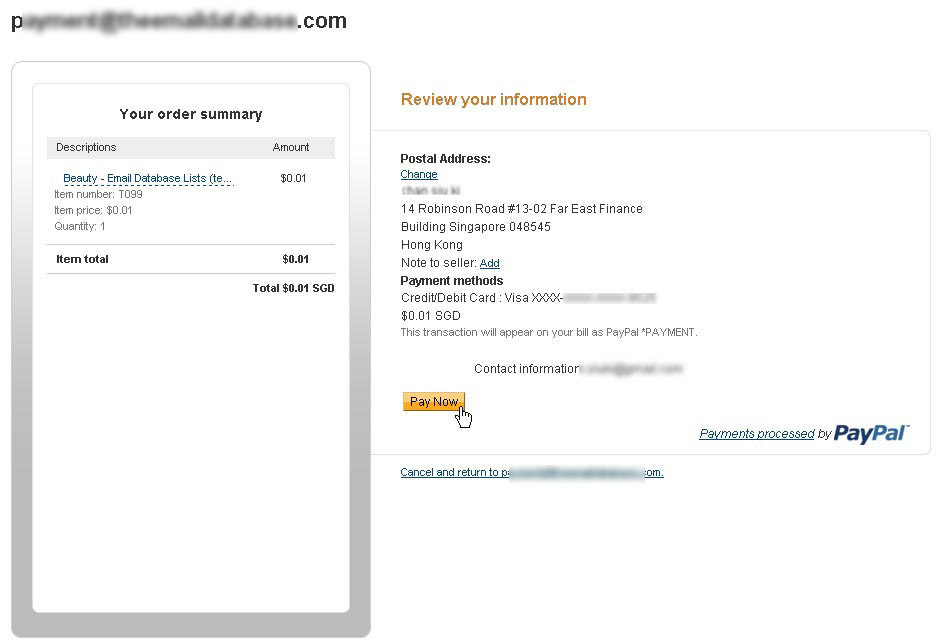
Task: Click the Item total row label
Action: 82,259
